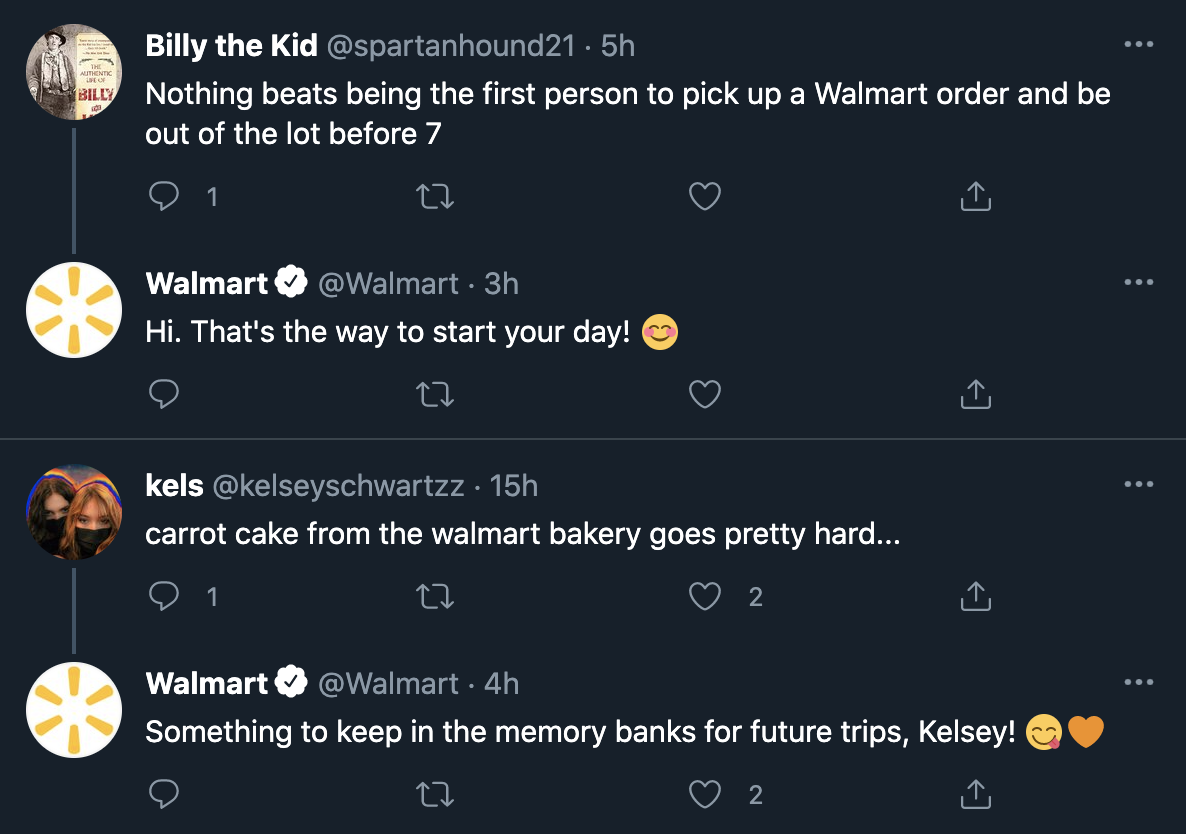Open more options on Walmart's 3h reply

pos(1139,283)
